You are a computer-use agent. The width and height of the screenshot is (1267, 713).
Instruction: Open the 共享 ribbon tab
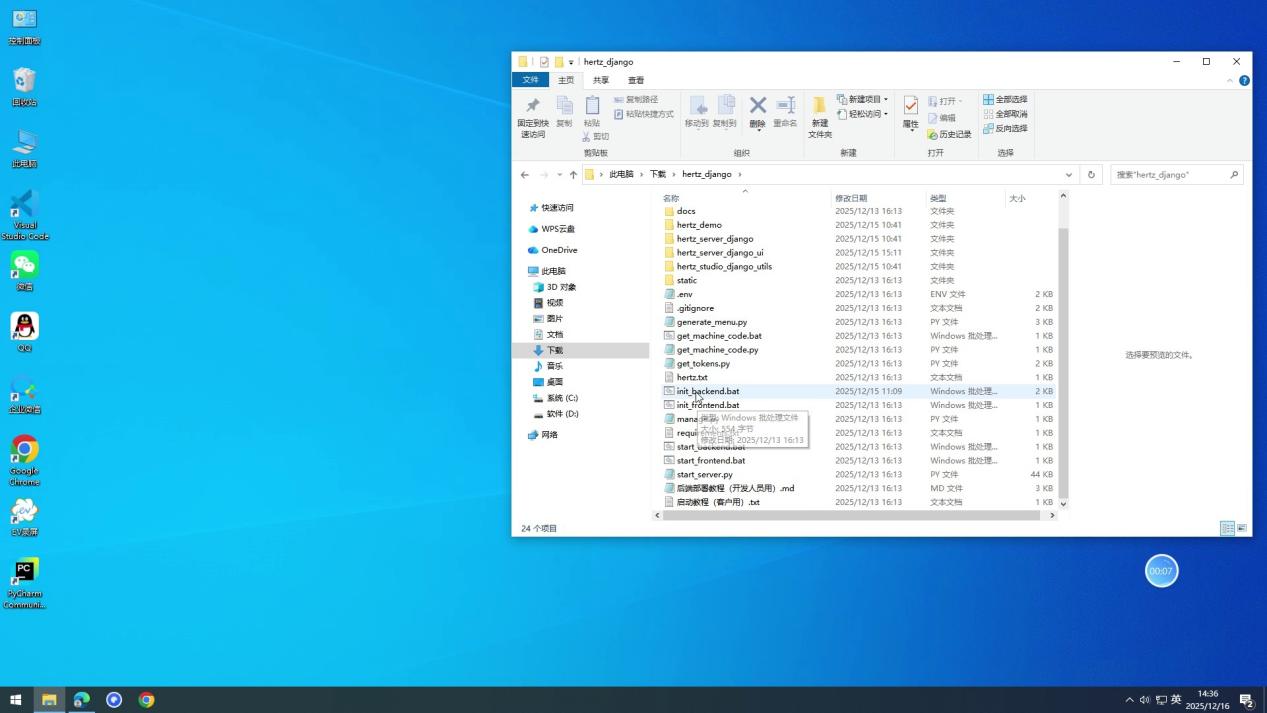600,80
